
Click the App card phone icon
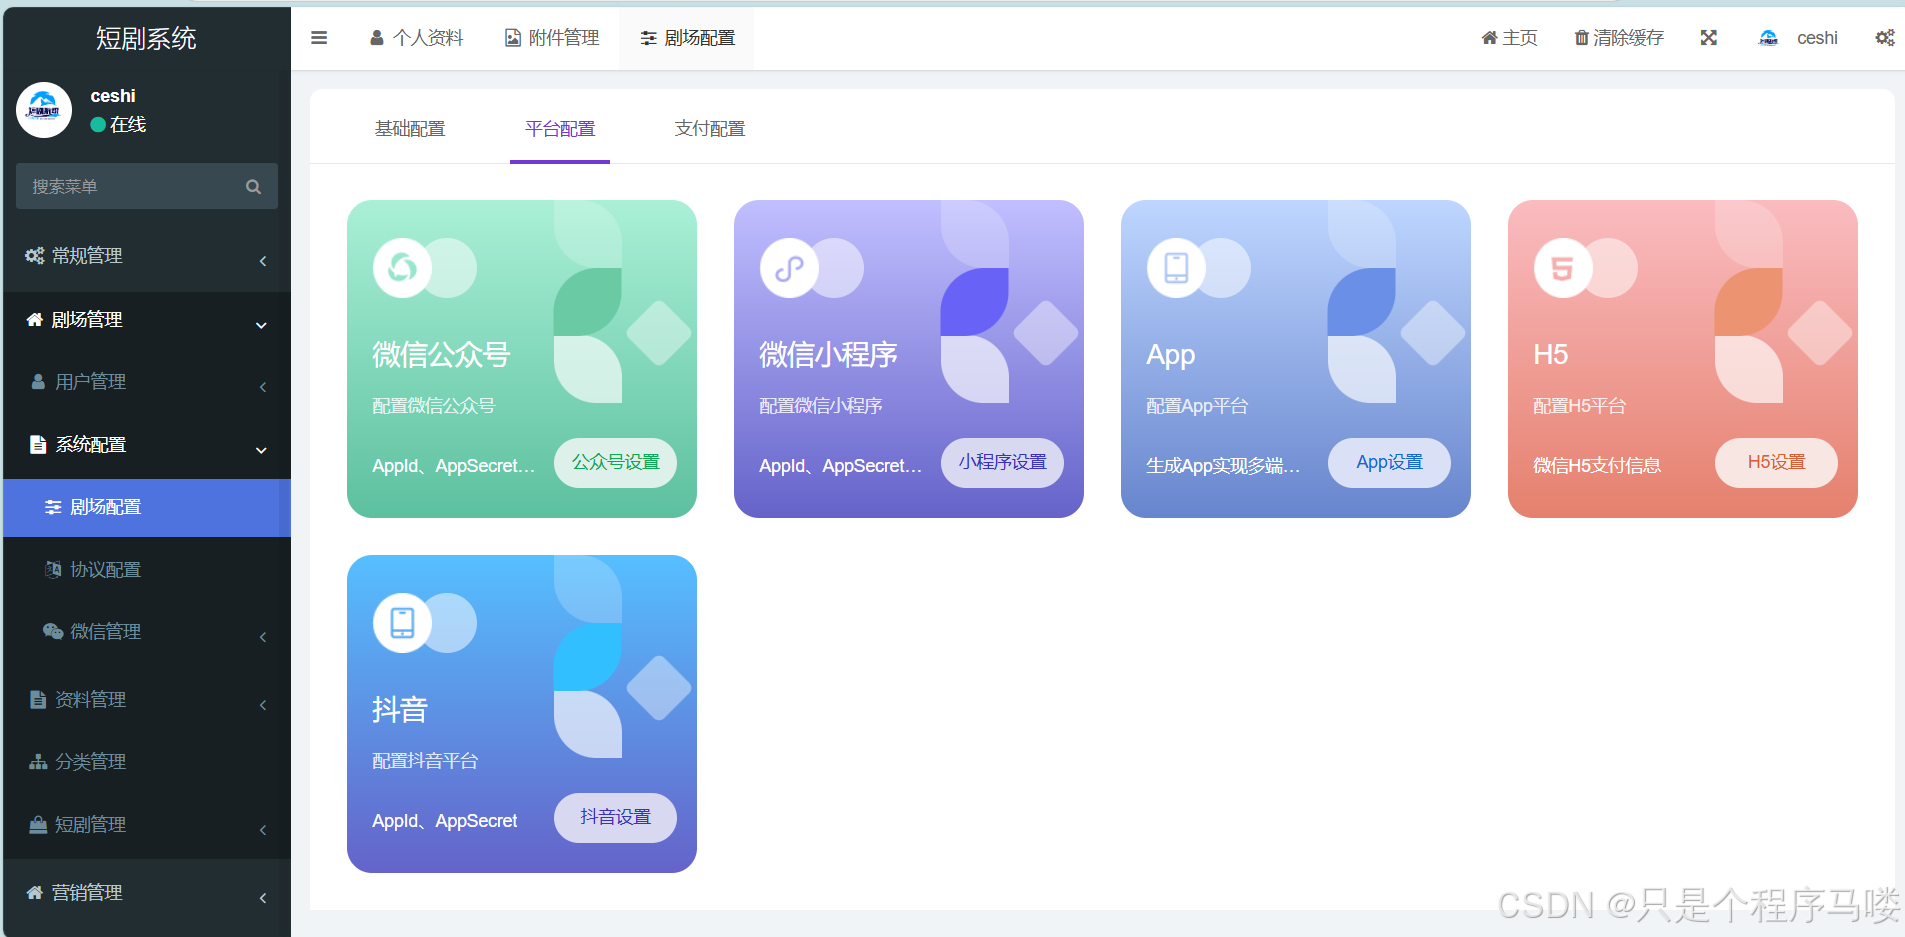coord(1176,268)
